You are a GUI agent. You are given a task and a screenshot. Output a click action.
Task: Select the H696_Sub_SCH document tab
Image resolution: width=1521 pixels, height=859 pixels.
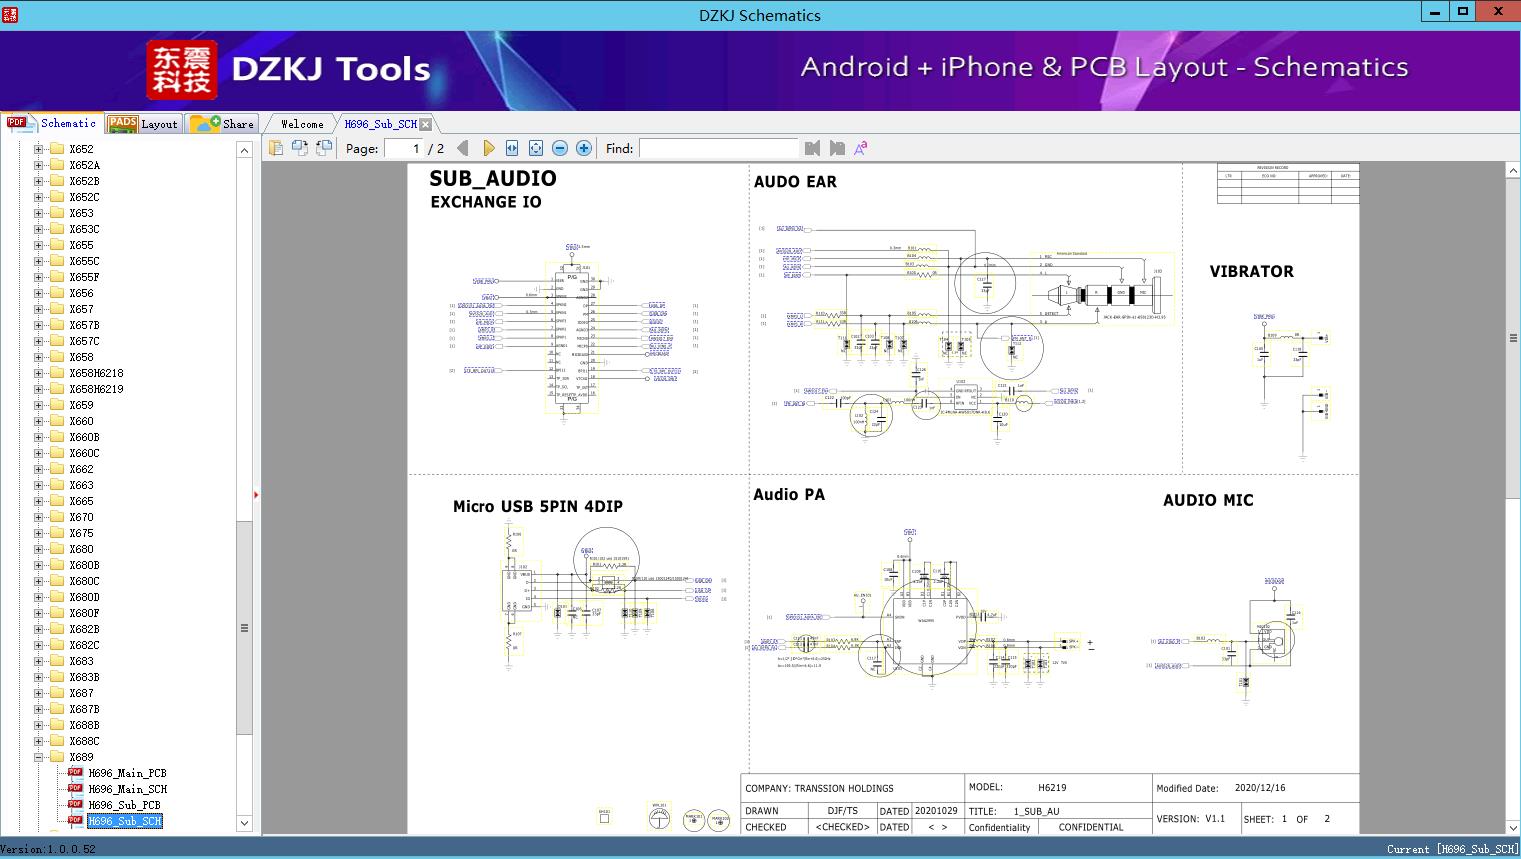click(x=380, y=124)
